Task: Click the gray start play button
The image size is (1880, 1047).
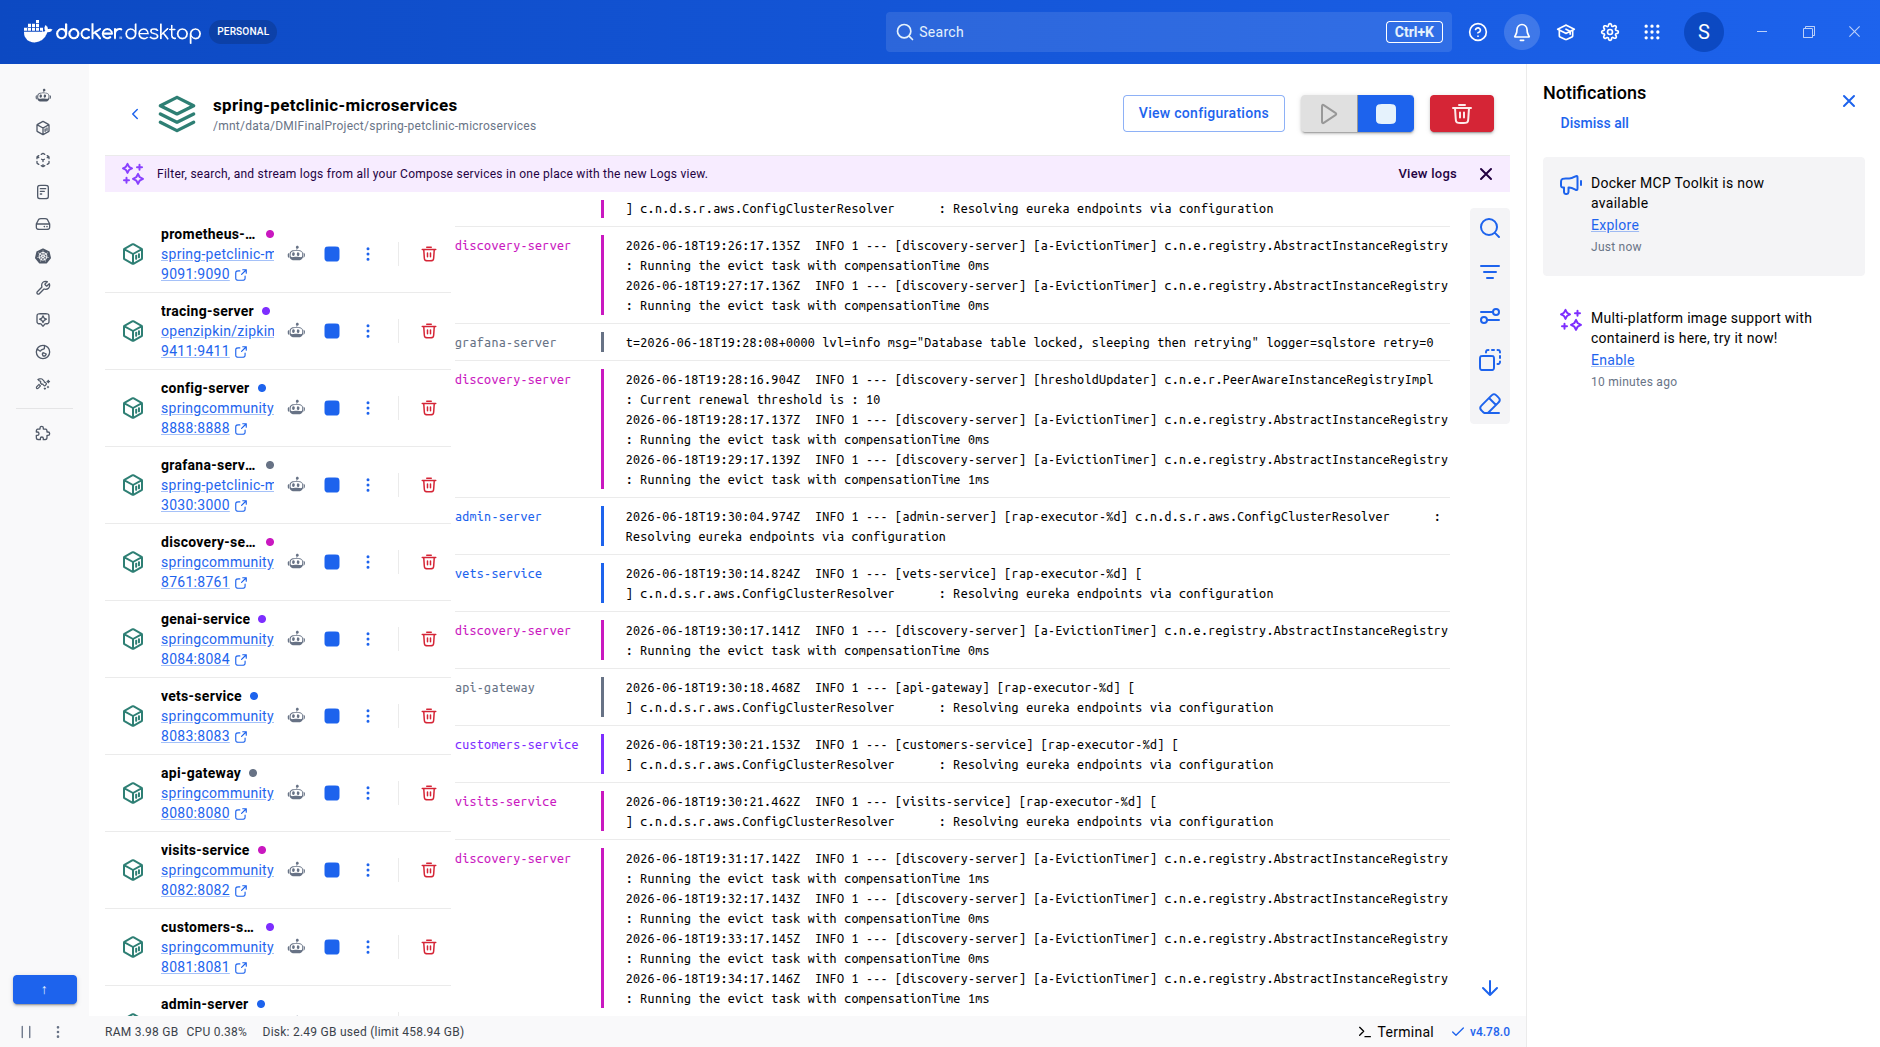Action: [1329, 114]
